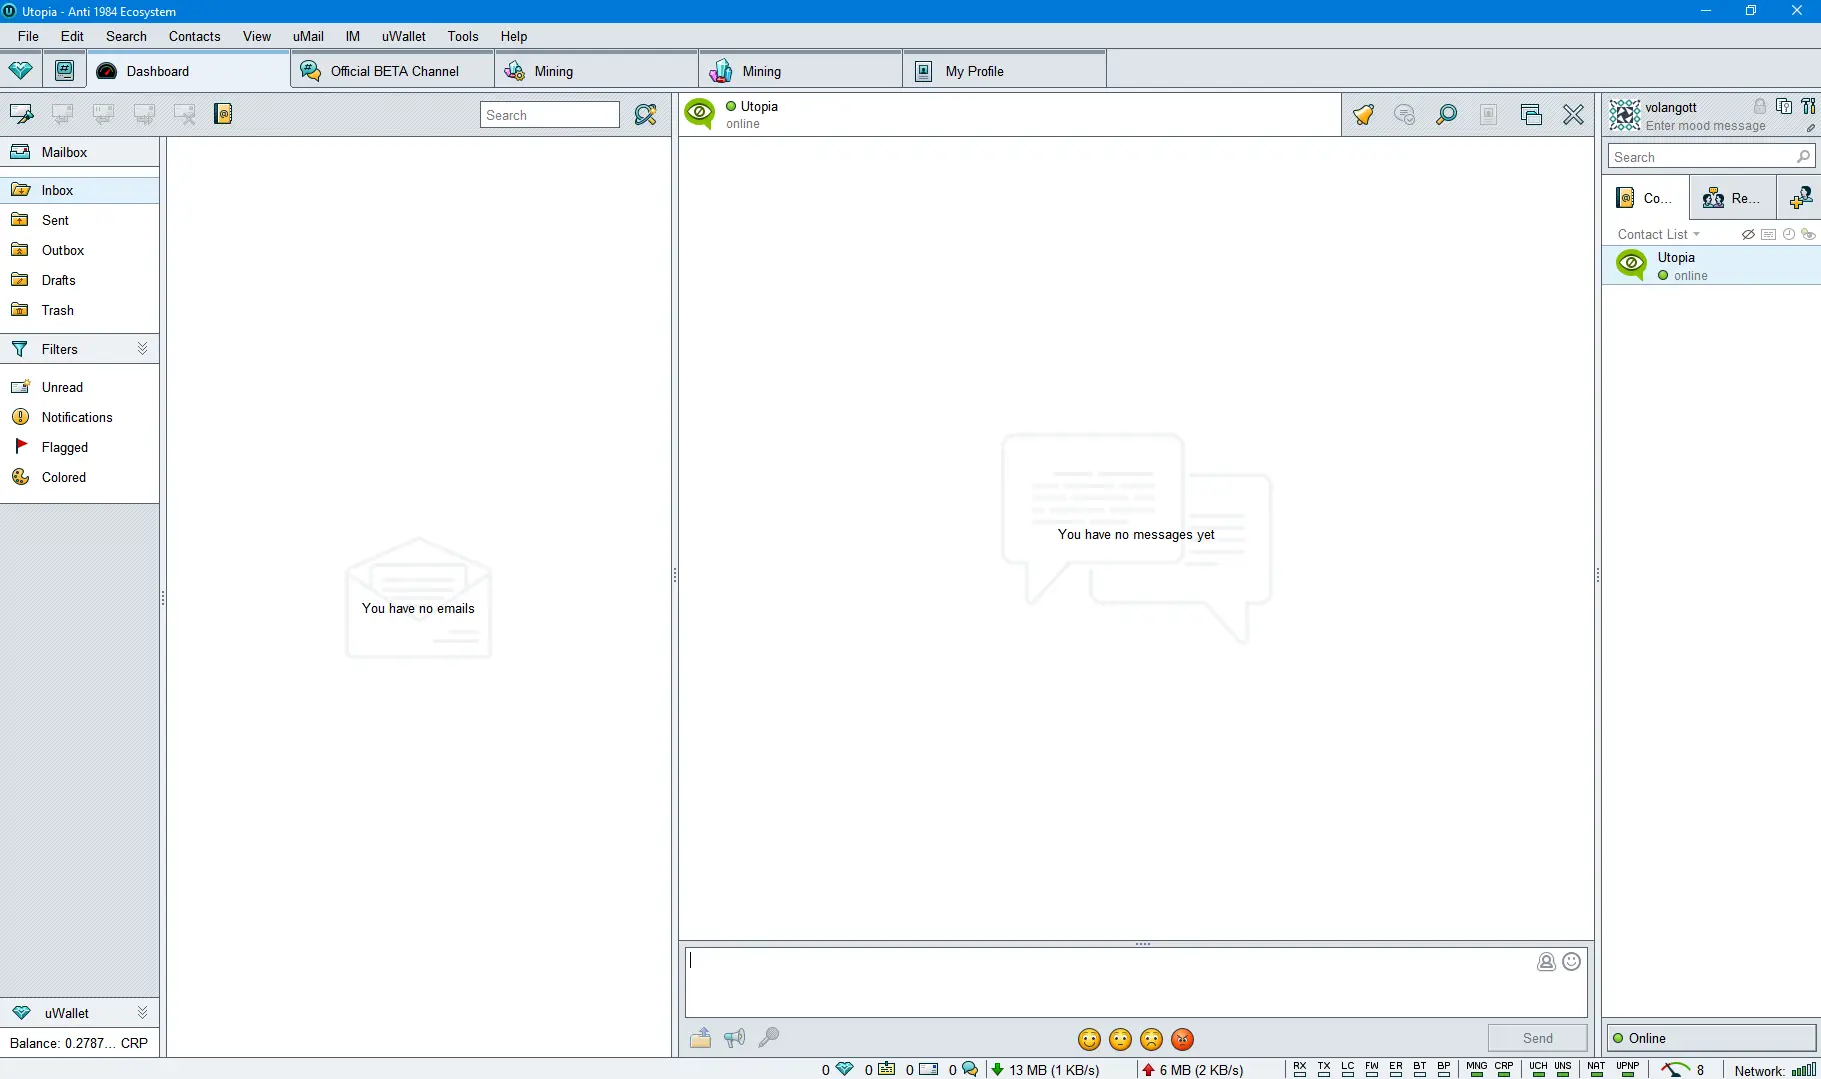Image resolution: width=1821 pixels, height=1079 pixels.
Task: Toggle compact contact list view icon
Action: pyautogui.click(x=1768, y=234)
